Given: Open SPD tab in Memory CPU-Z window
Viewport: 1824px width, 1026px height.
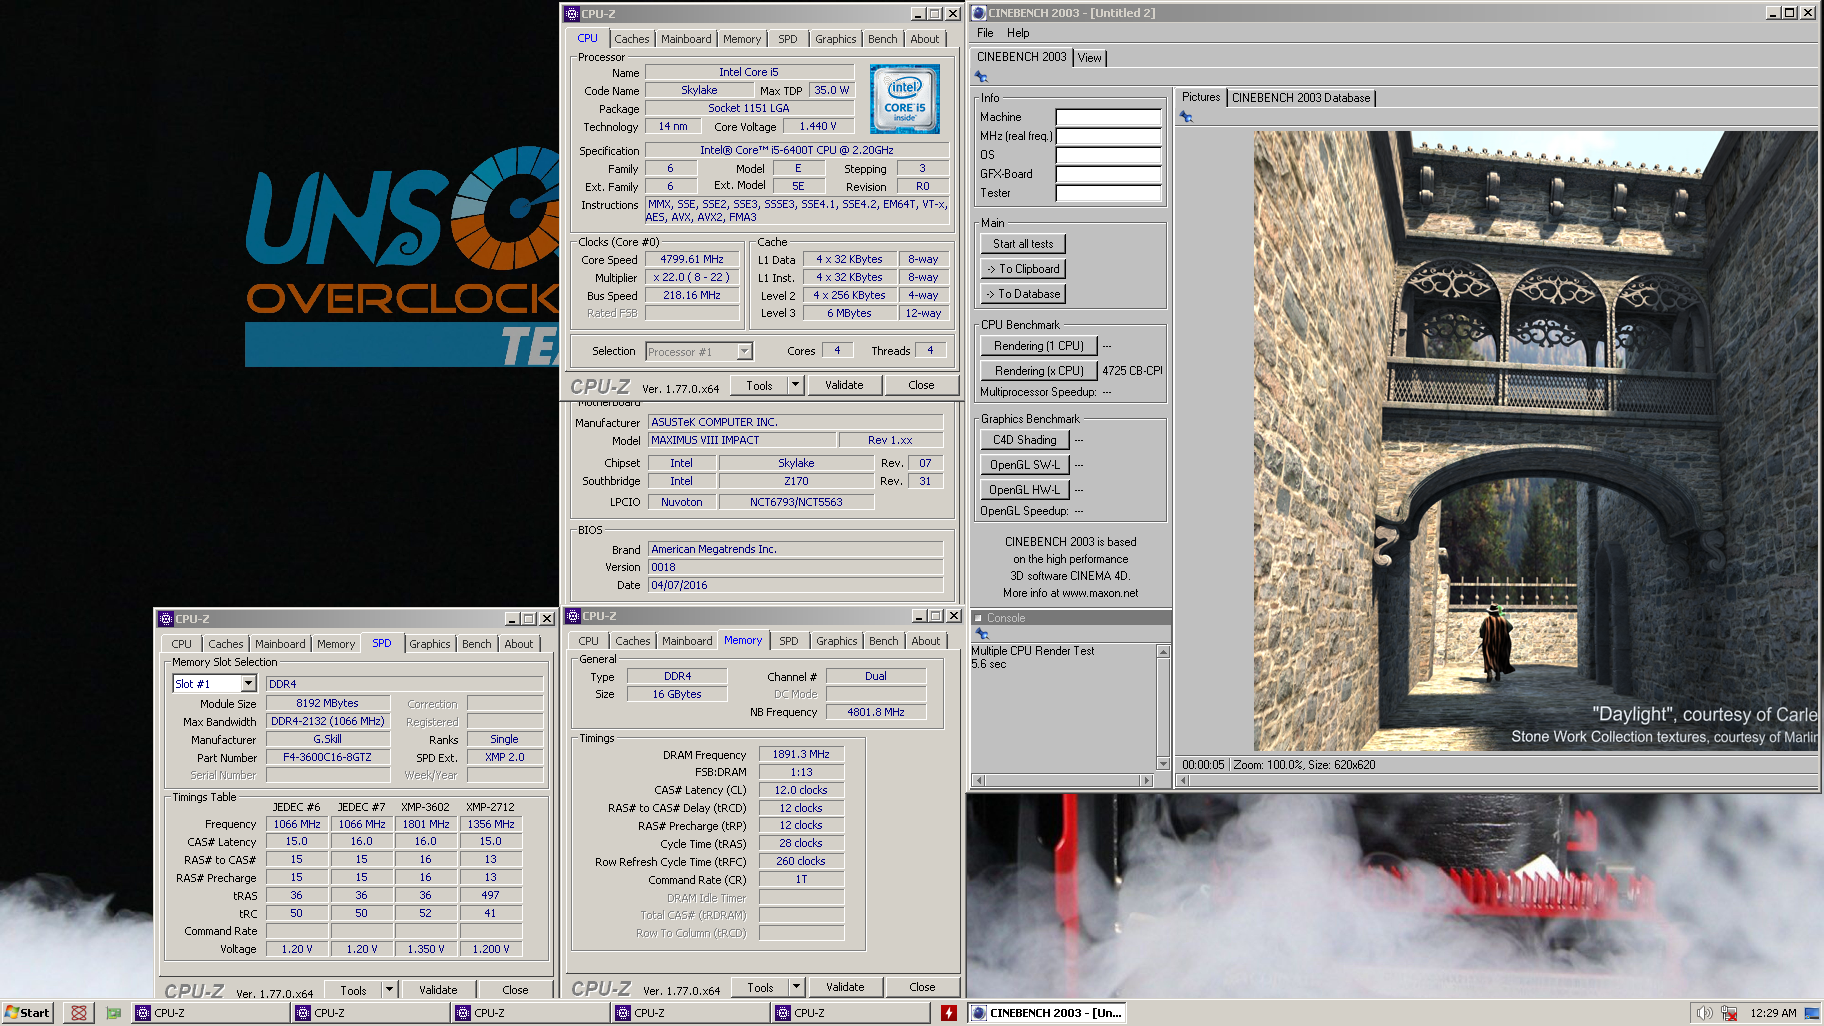Looking at the screenshot, I should click(788, 641).
